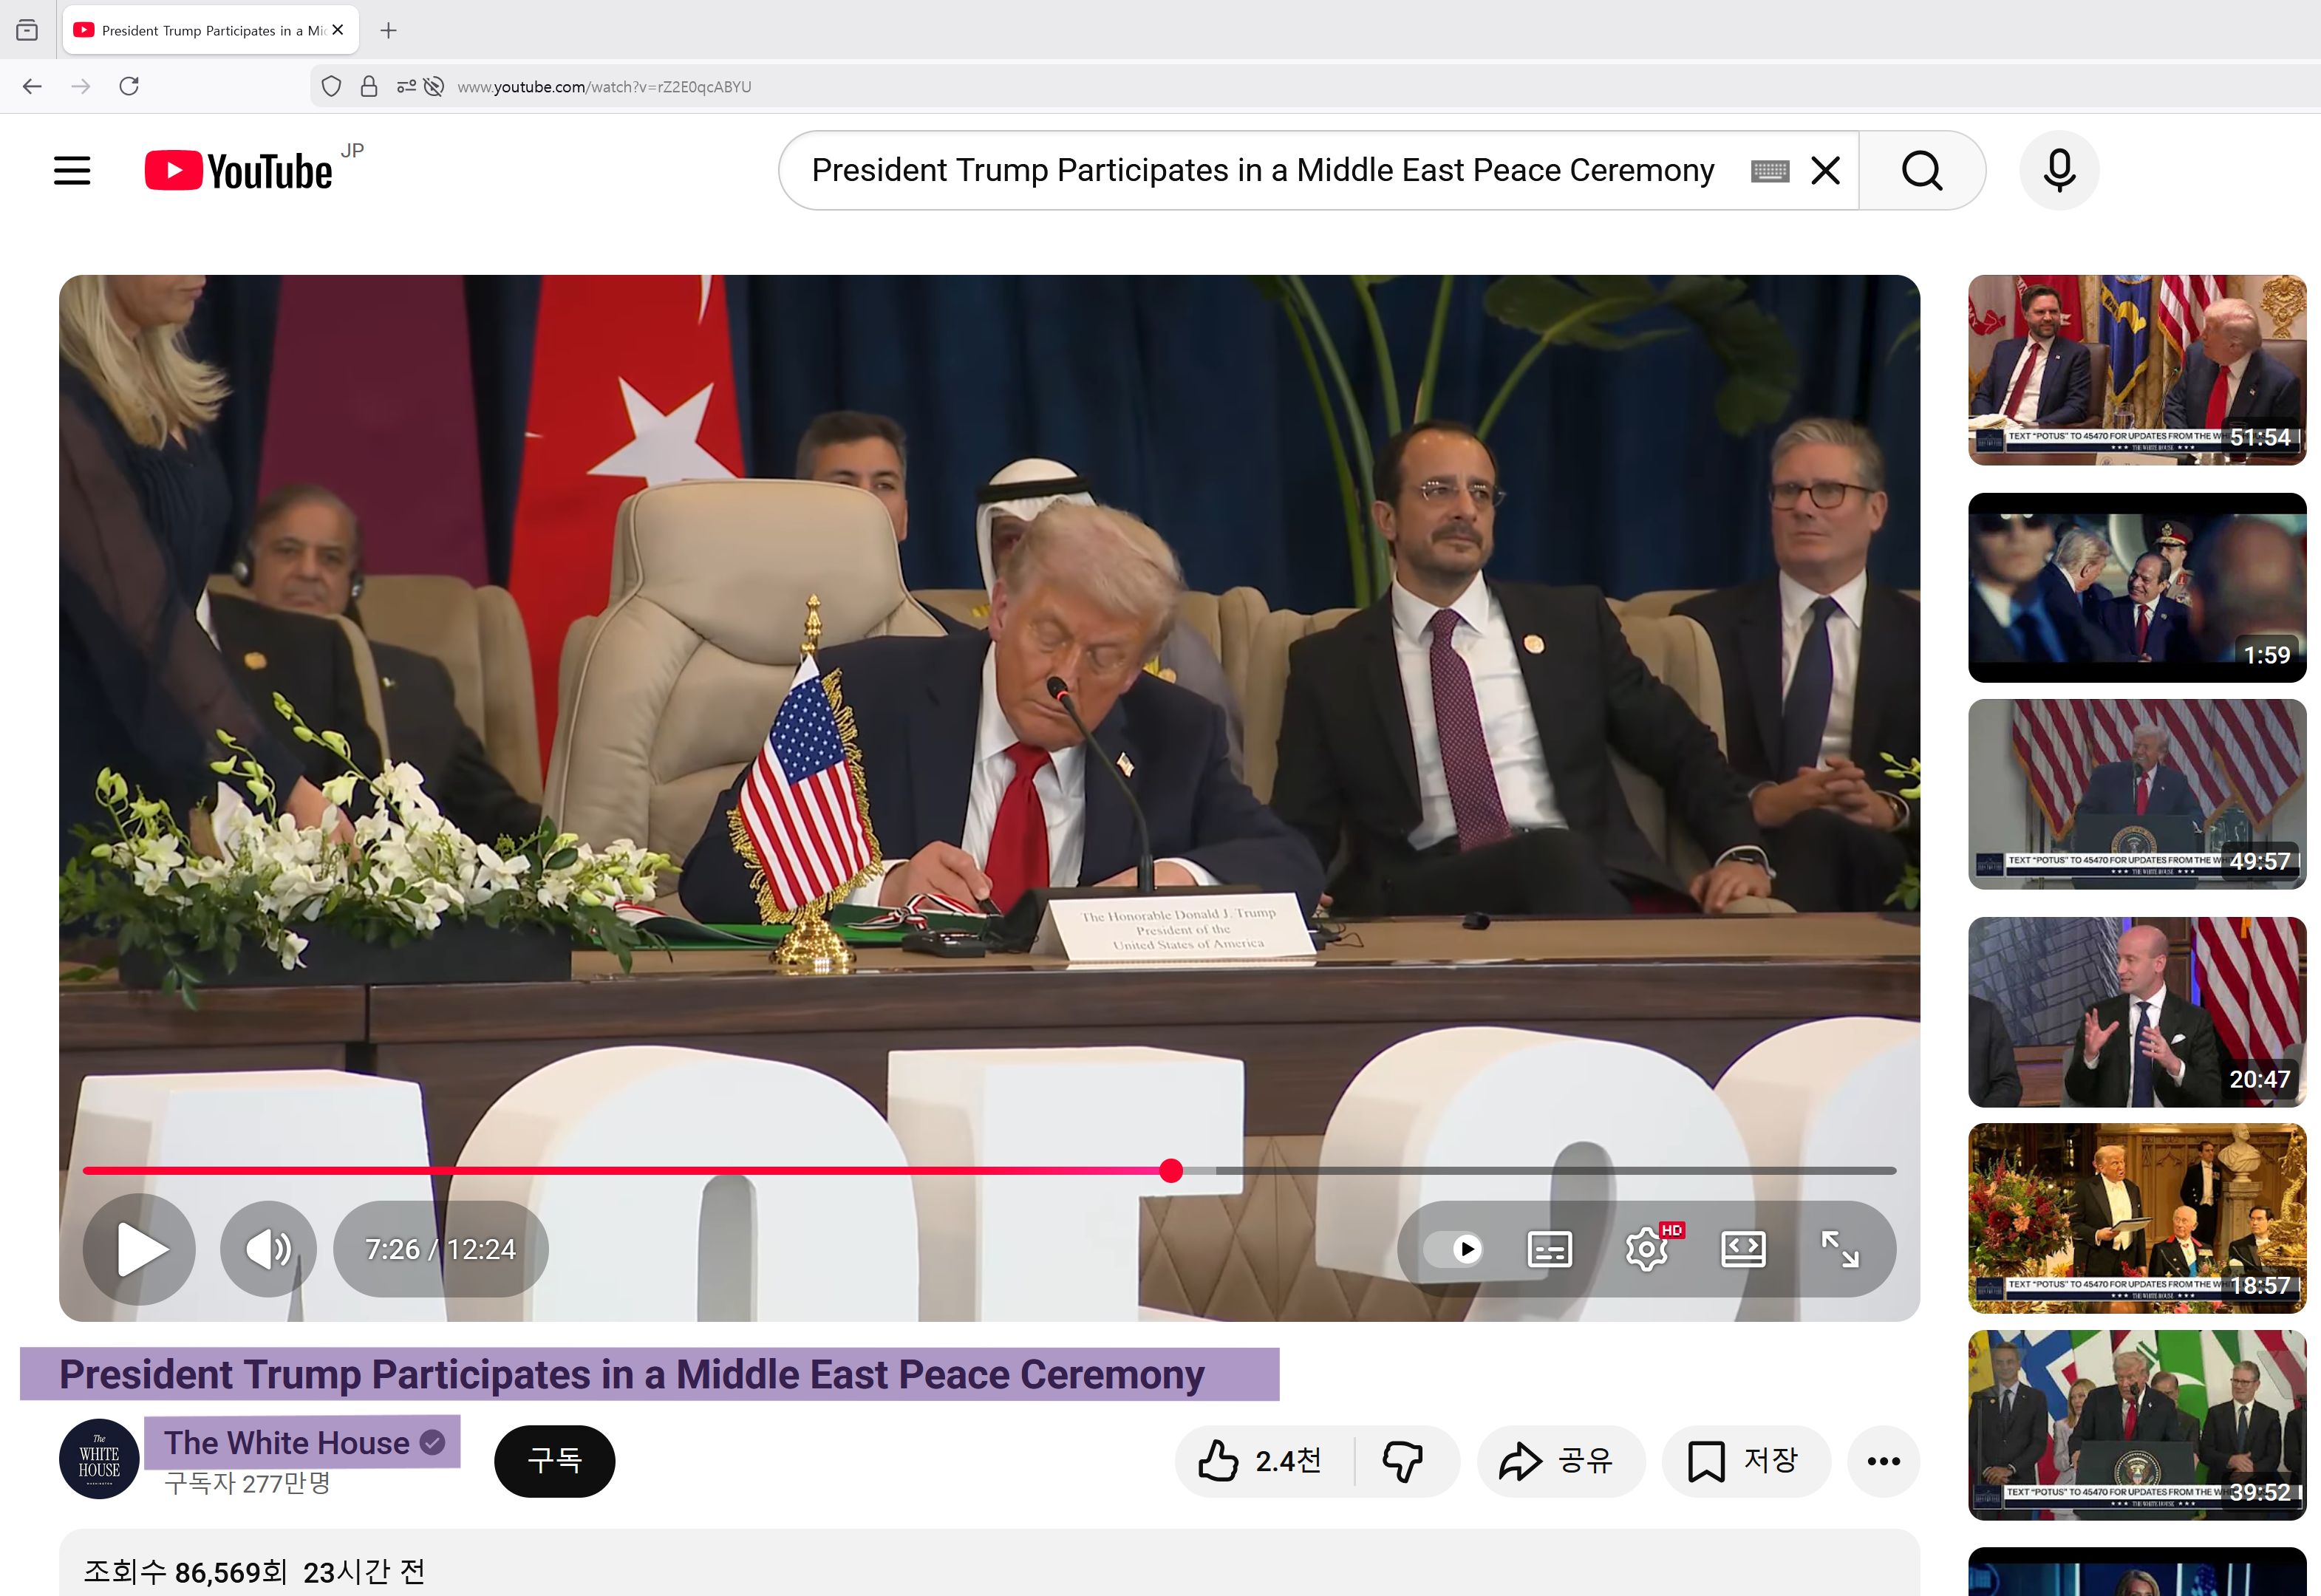Switch to theater mode view
This screenshot has width=2321, height=1596.
click(1742, 1249)
